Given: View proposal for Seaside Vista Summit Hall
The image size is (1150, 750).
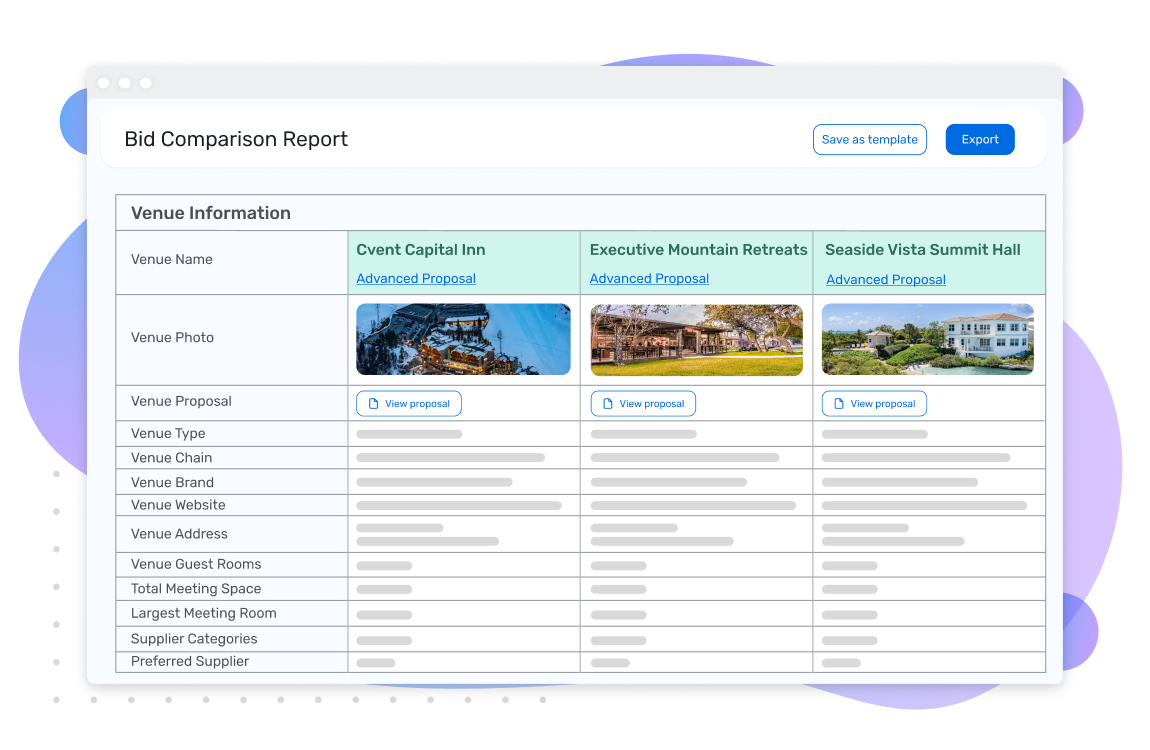Looking at the screenshot, I should click(874, 403).
